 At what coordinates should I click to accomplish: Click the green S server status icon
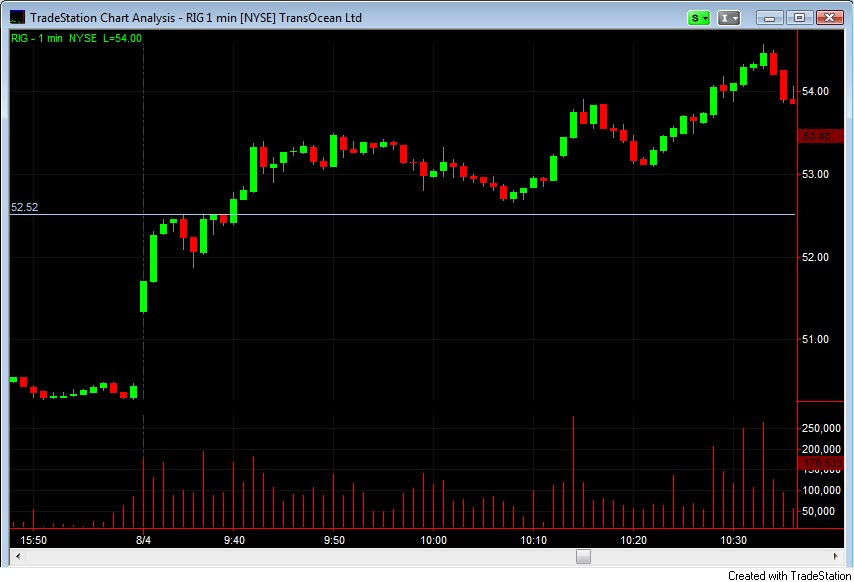coord(697,17)
